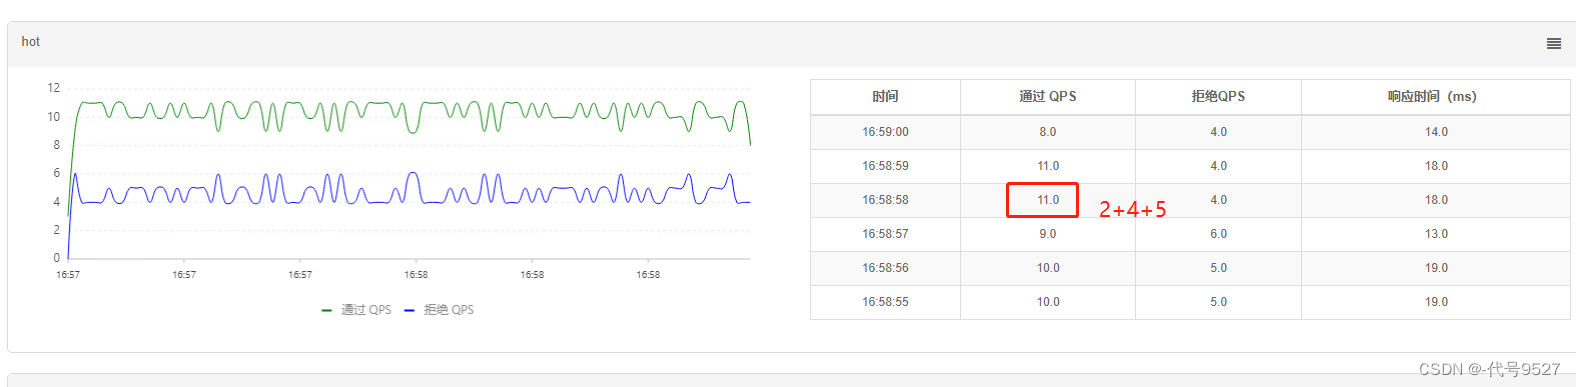Click response time 18.0 in 16:58:59 row

(x=1436, y=166)
